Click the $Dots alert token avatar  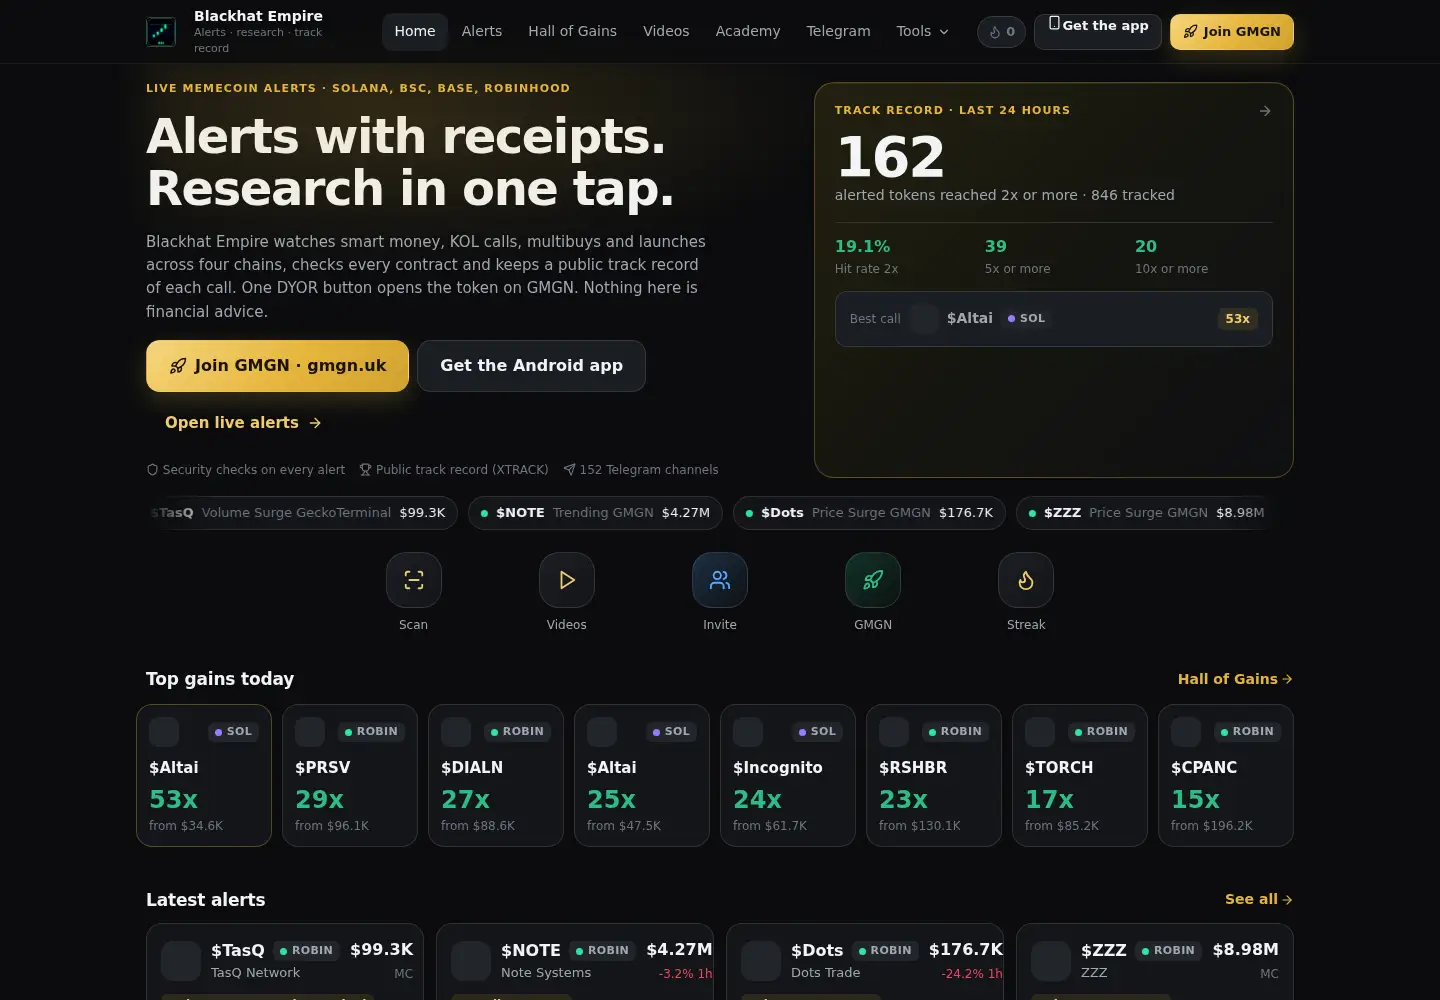click(x=761, y=961)
